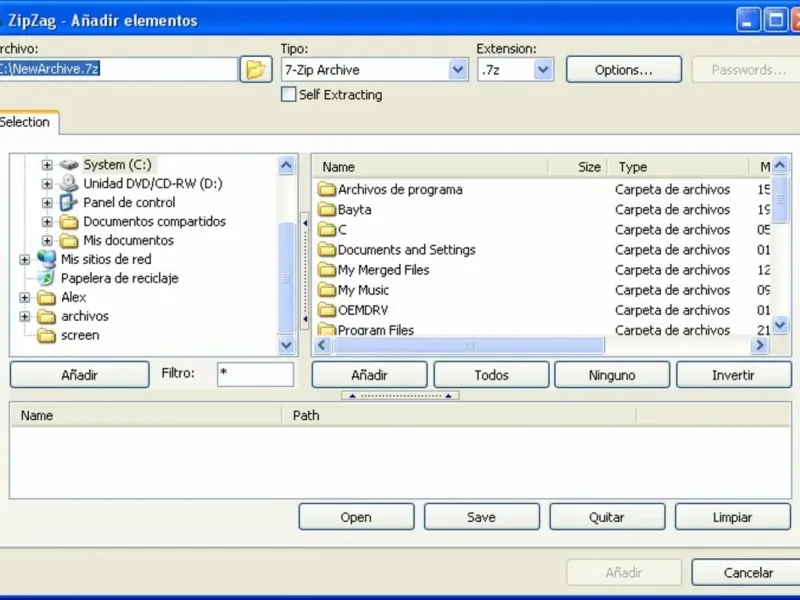This screenshot has width=800, height=600.
Task: Click the Papelera de reciclaje icon
Action: [46, 279]
